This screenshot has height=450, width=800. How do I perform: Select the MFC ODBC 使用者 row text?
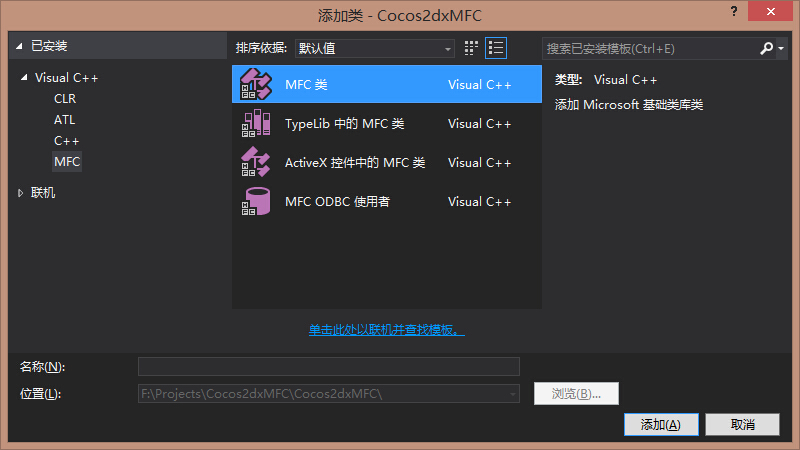point(337,202)
